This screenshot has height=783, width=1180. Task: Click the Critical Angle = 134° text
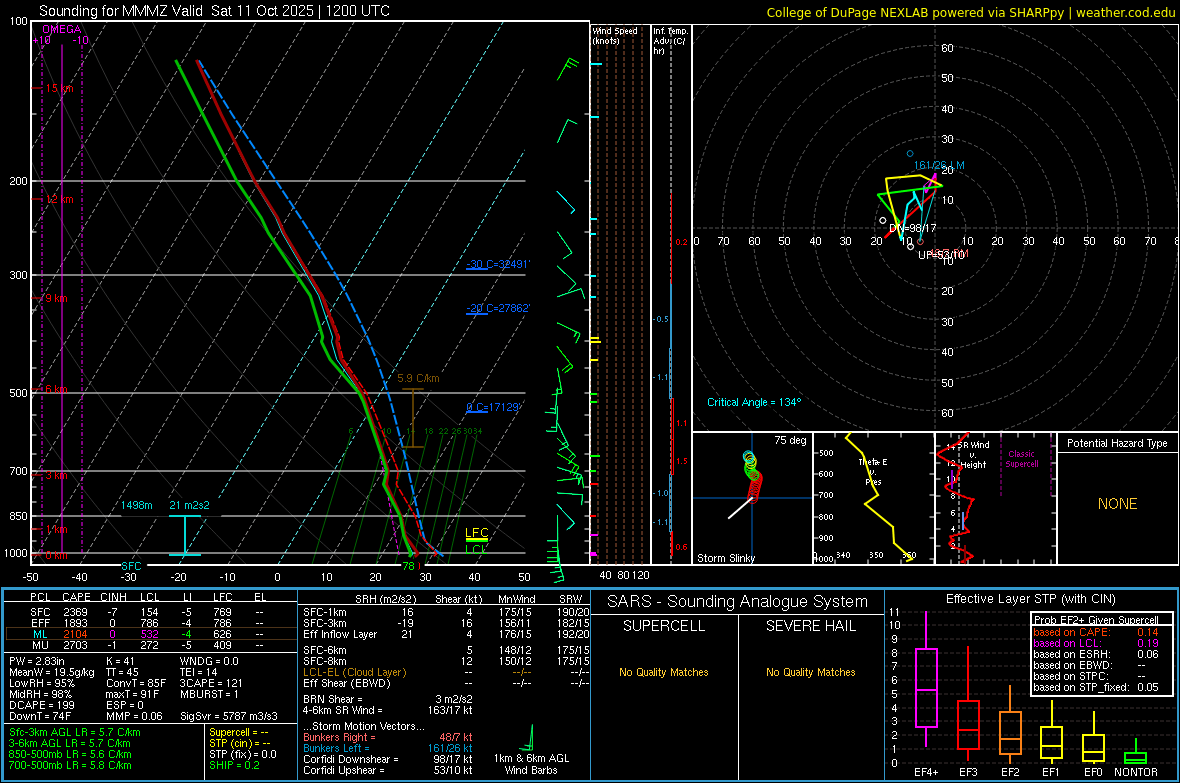pos(754,402)
